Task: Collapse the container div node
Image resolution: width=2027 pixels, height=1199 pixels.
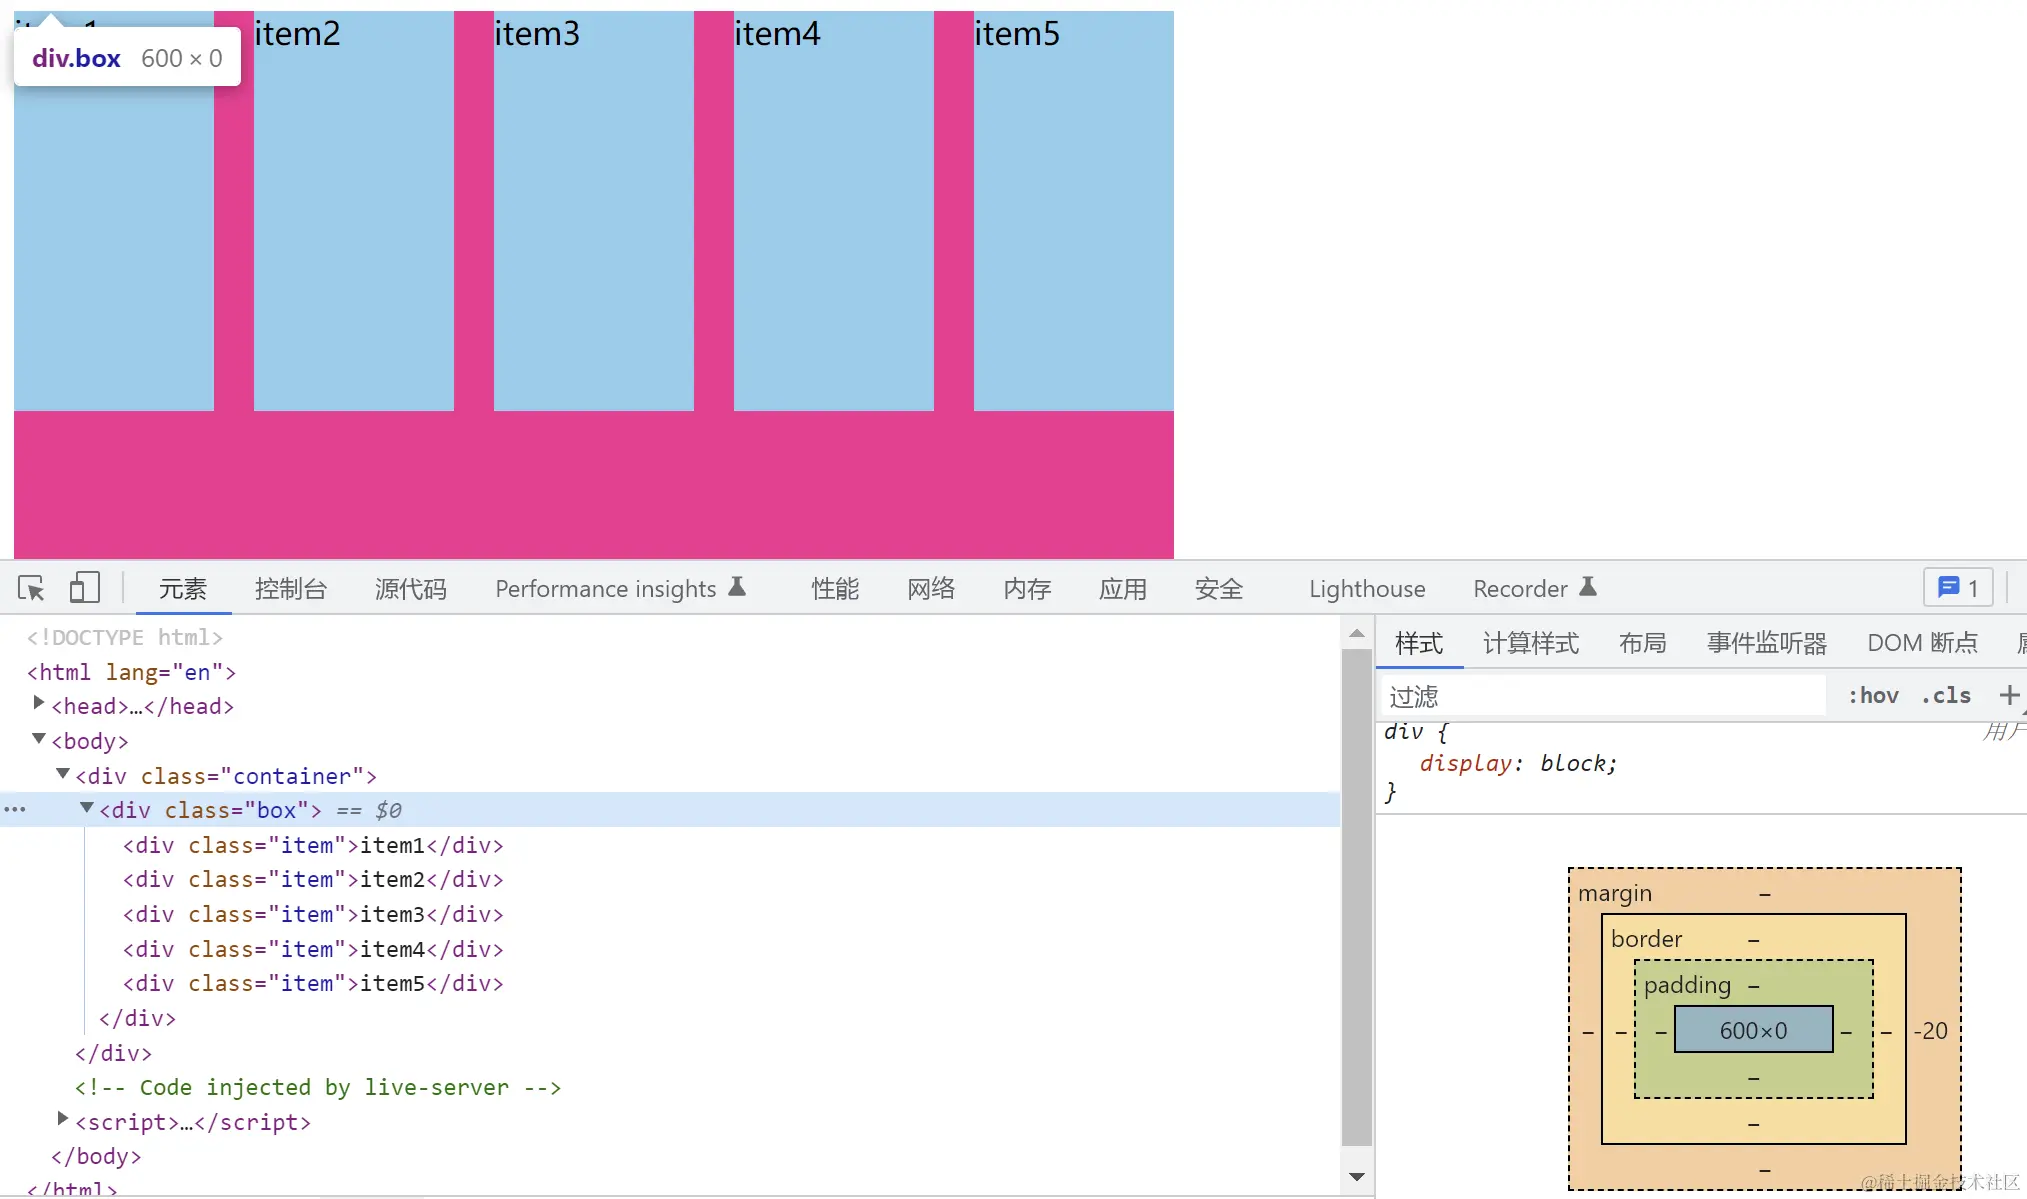Action: click(63, 774)
